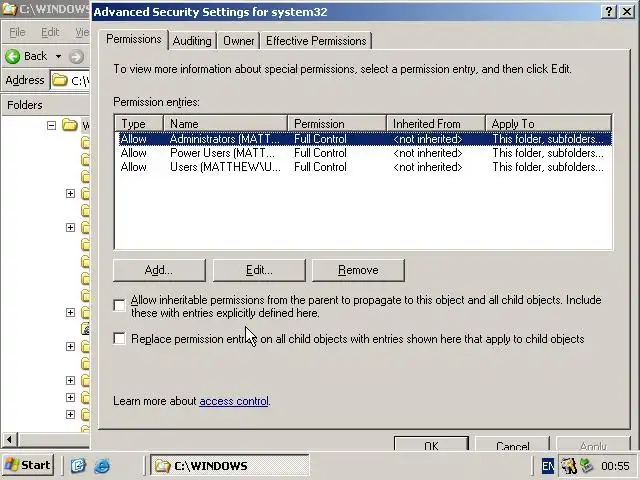Remove the selected permission entry

(358, 270)
